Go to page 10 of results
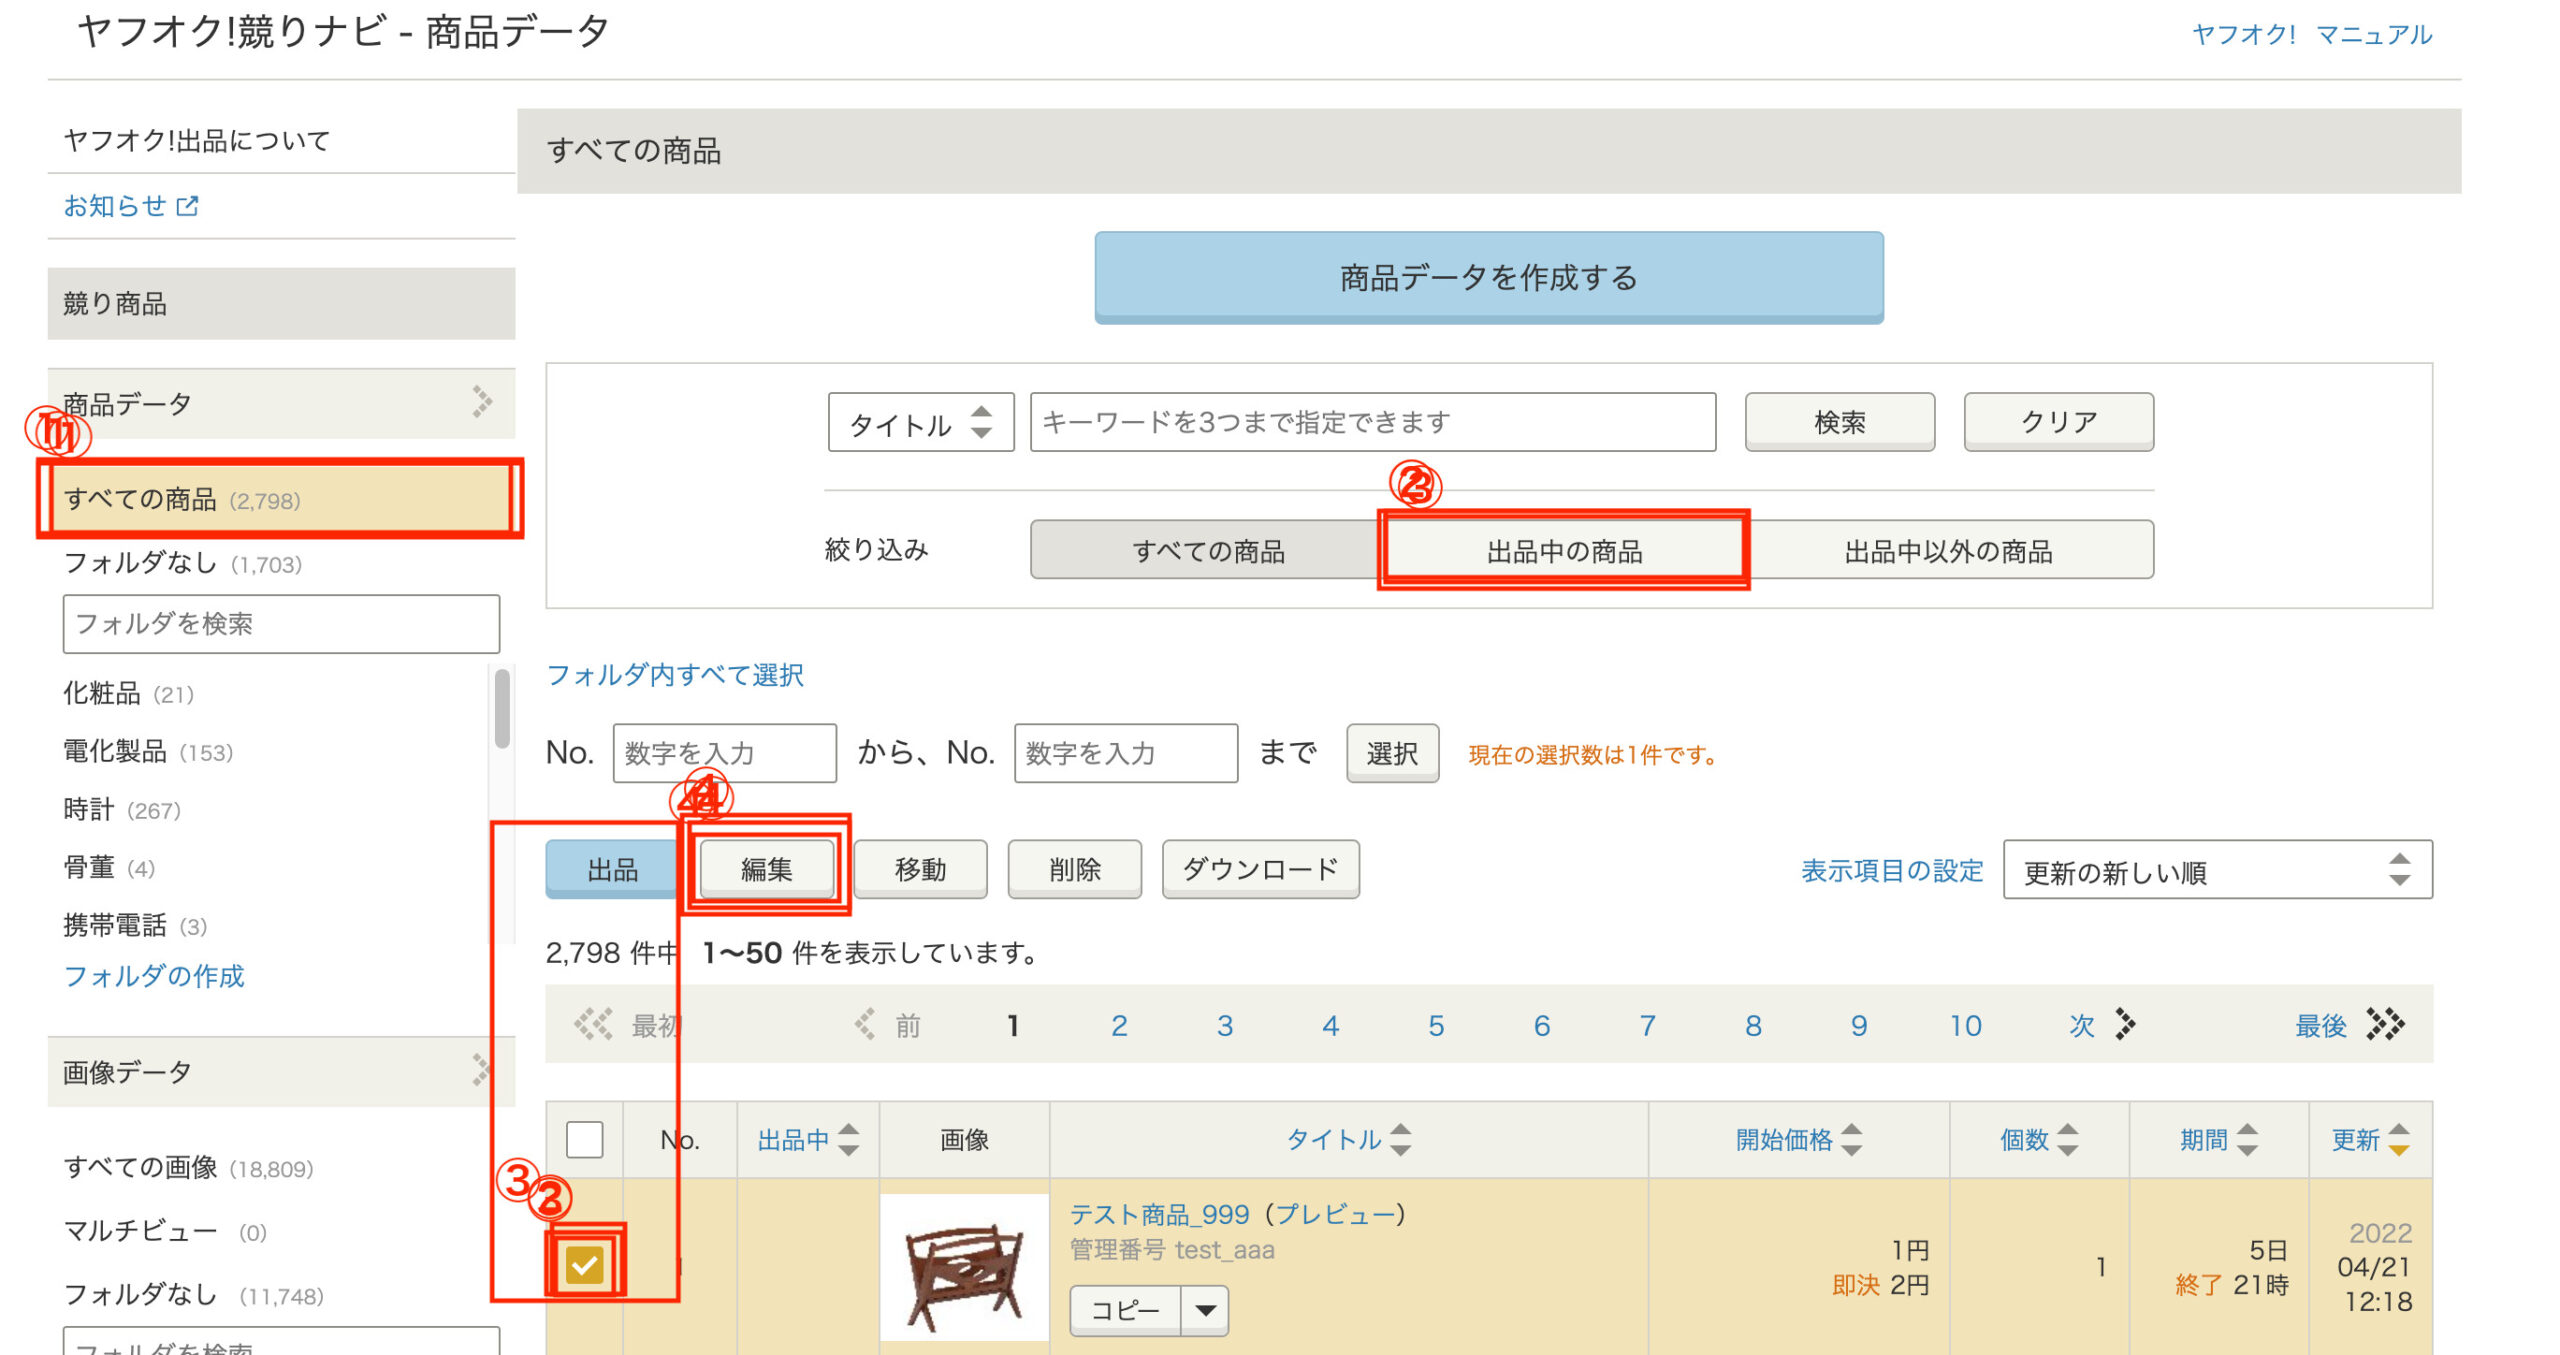2560x1355 pixels. (x=1965, y=1025)
